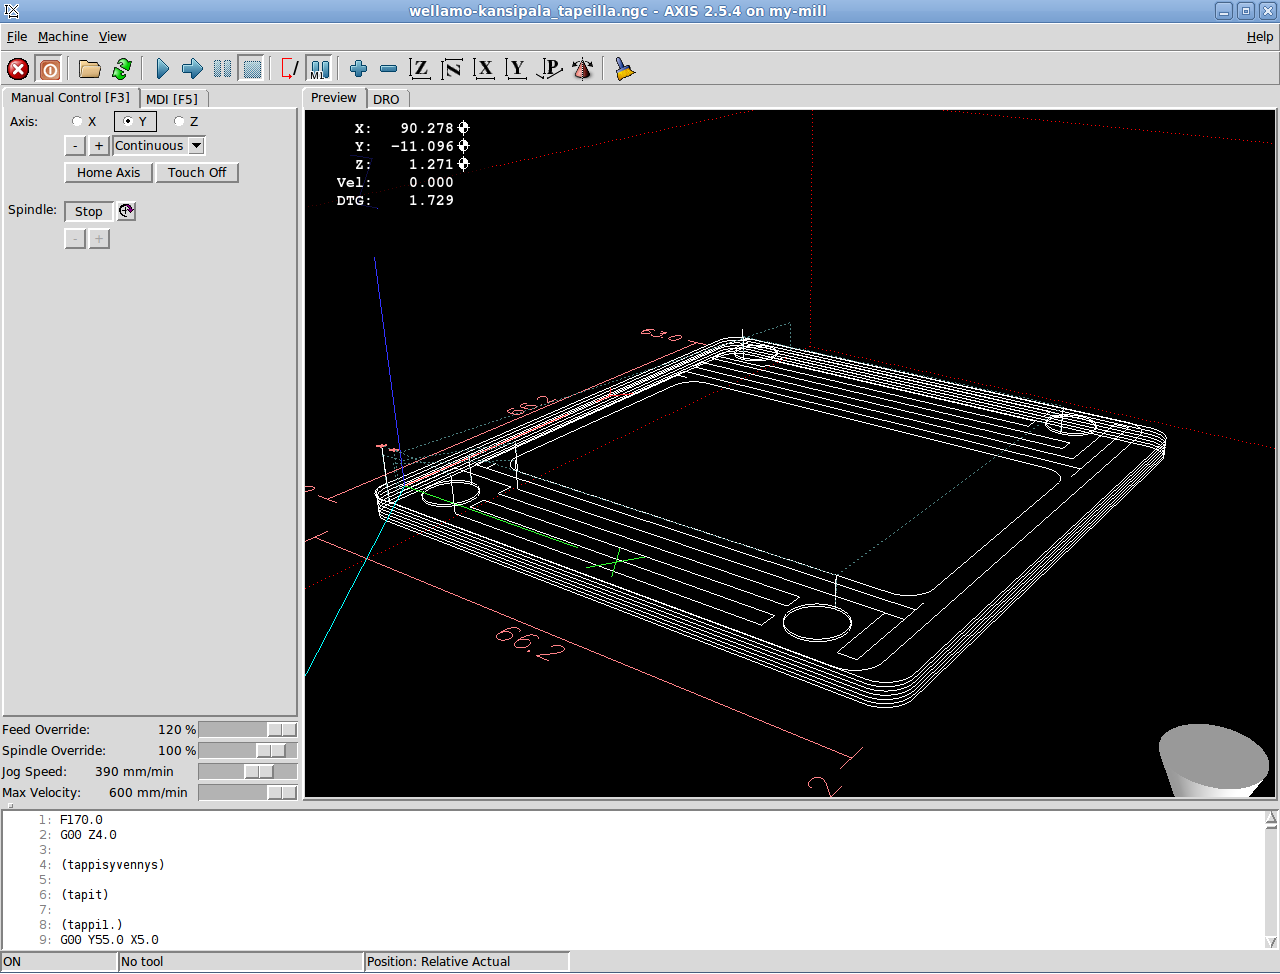Click scroll-up arrow of G-code listing
This screenshot has height=974, width=1280.
click(x=1271, y=818)
